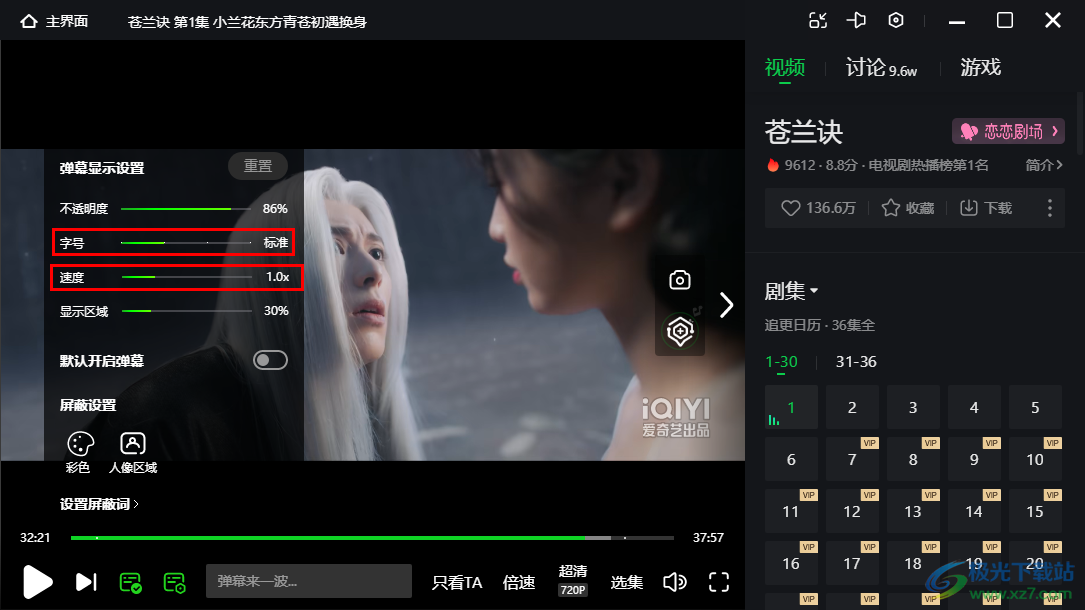Screen dimensions: 1085x610
Task: Adjust the 不透明度 opacity slider
Action: click(186, 208)
